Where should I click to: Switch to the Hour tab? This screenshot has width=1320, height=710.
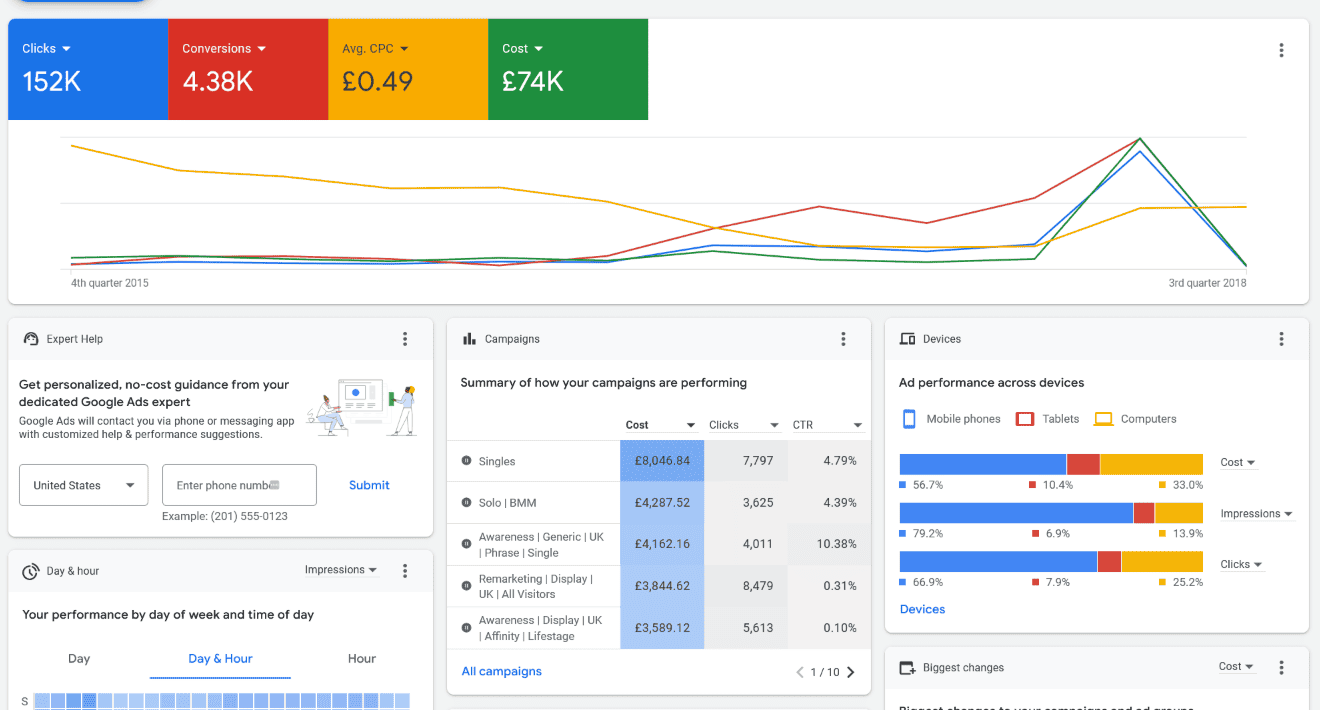click(x=362, y=658)
